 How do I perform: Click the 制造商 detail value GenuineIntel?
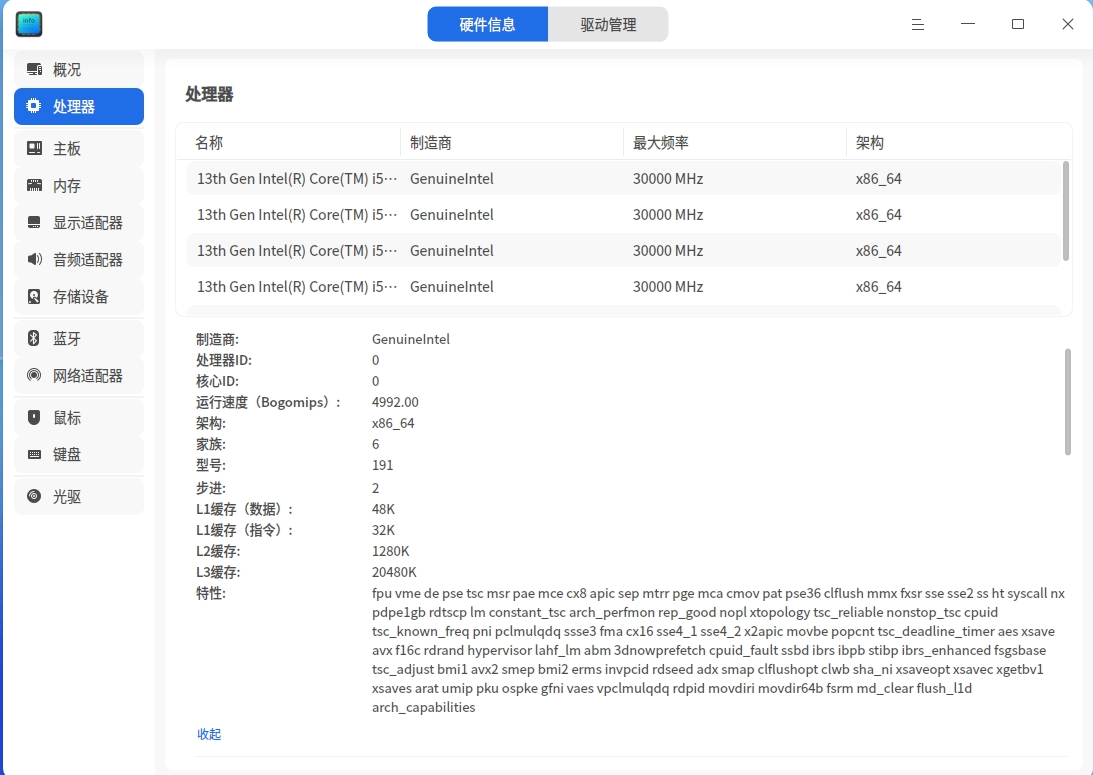tap(411, 339)
